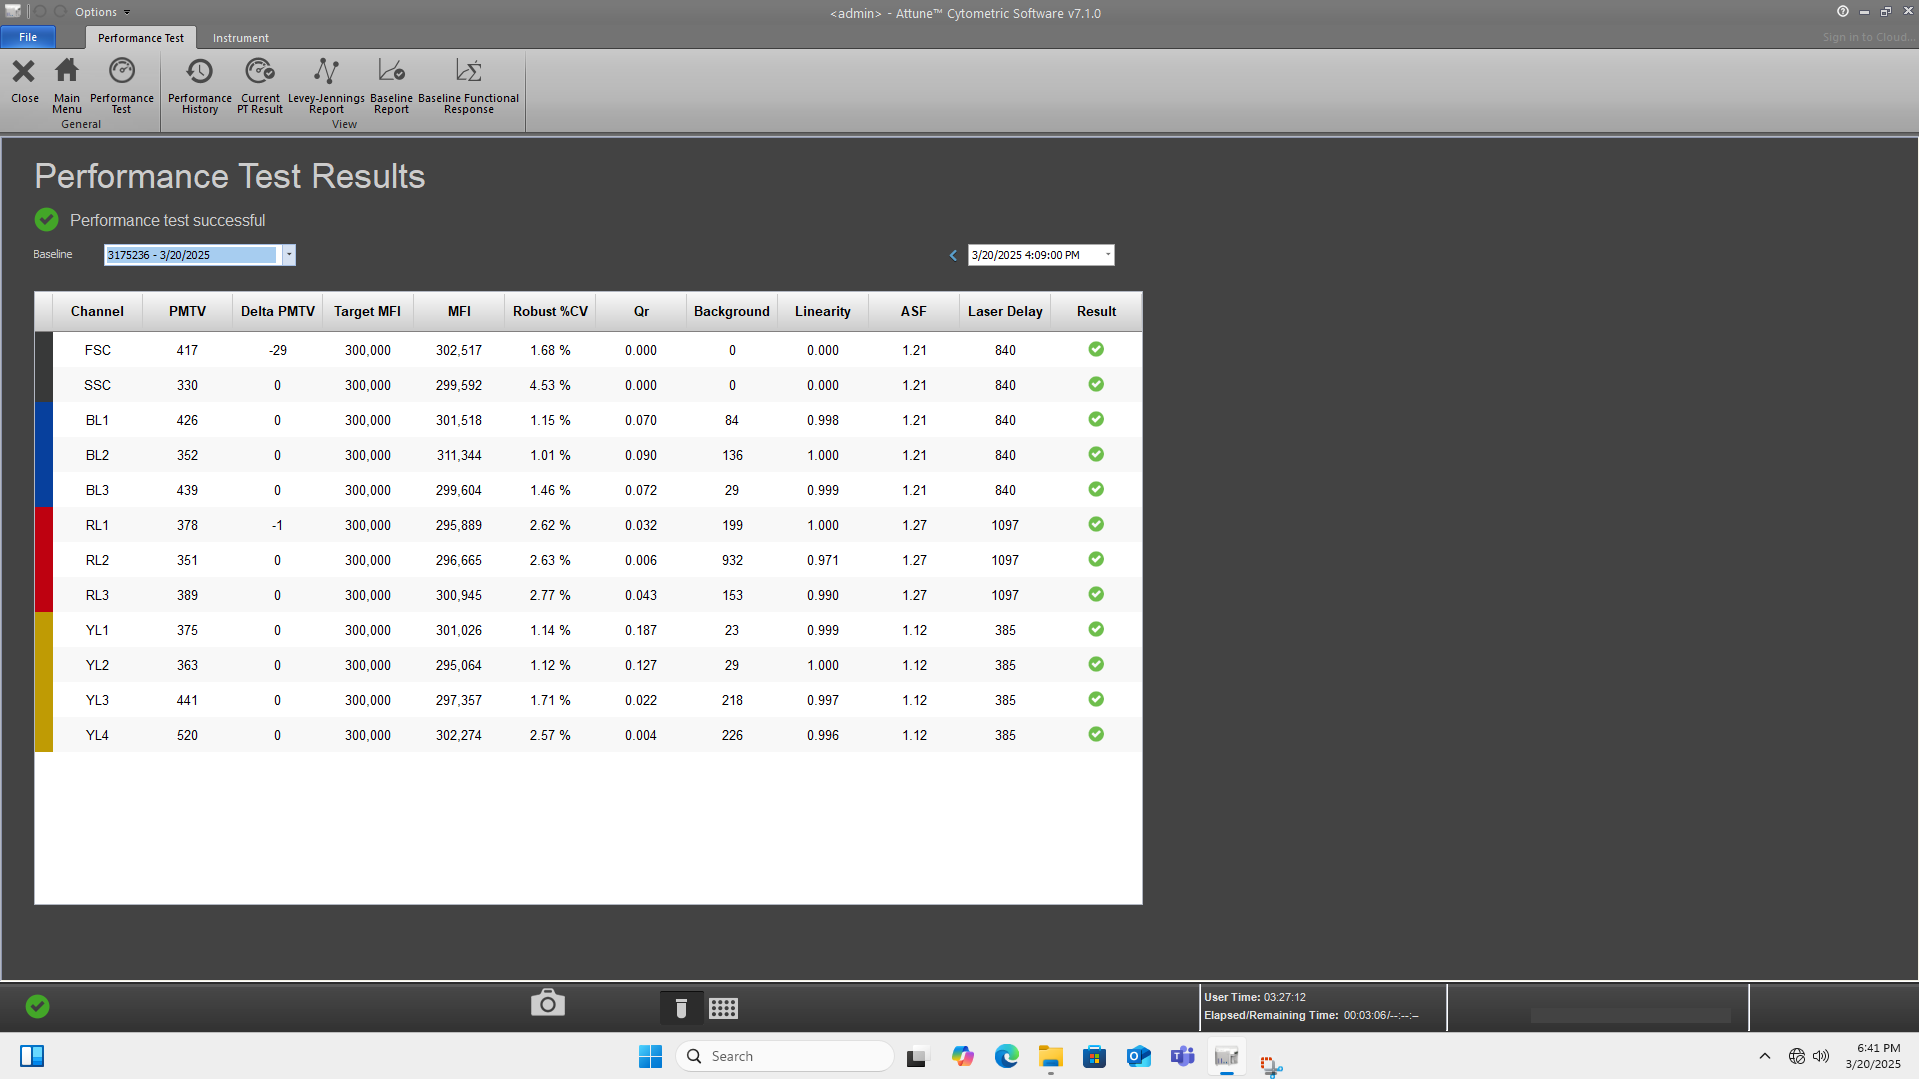Open the Options dropdown in title bar
The width and height of the screenshot is (1919, 1079).
(x=102, y=12)
